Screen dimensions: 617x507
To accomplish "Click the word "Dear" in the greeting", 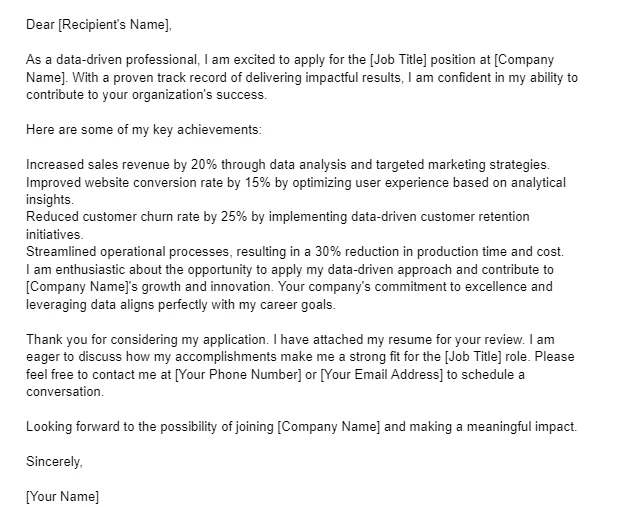I will click(42, 23).
